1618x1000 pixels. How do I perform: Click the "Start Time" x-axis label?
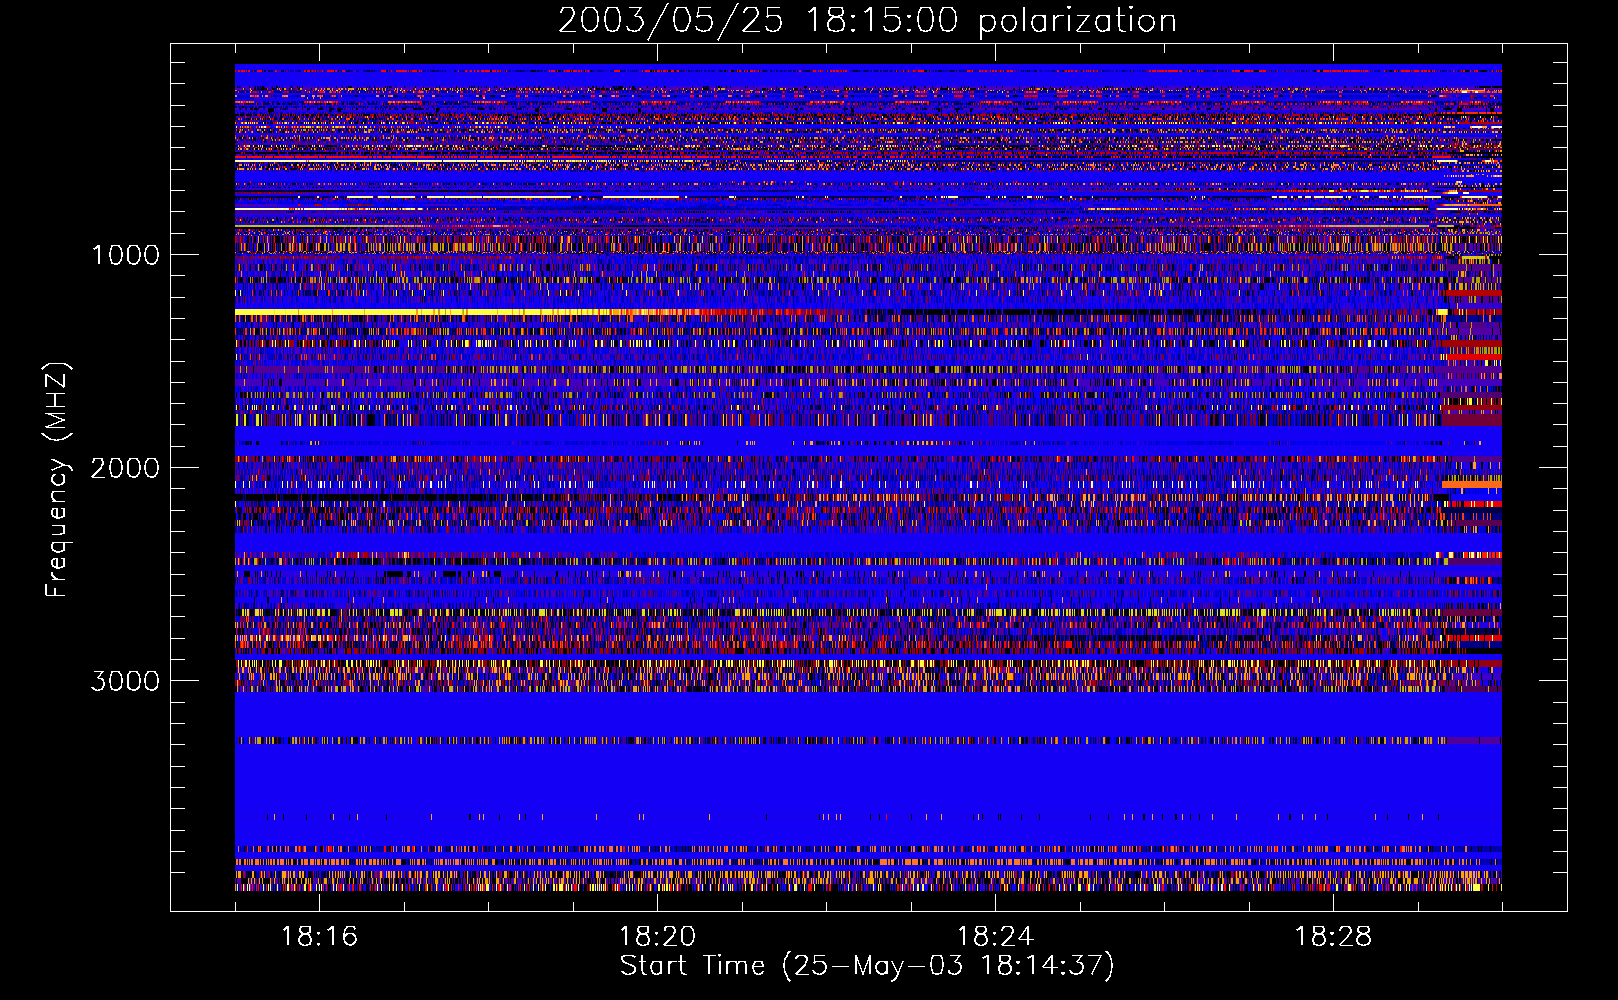(x=866, y=966)
